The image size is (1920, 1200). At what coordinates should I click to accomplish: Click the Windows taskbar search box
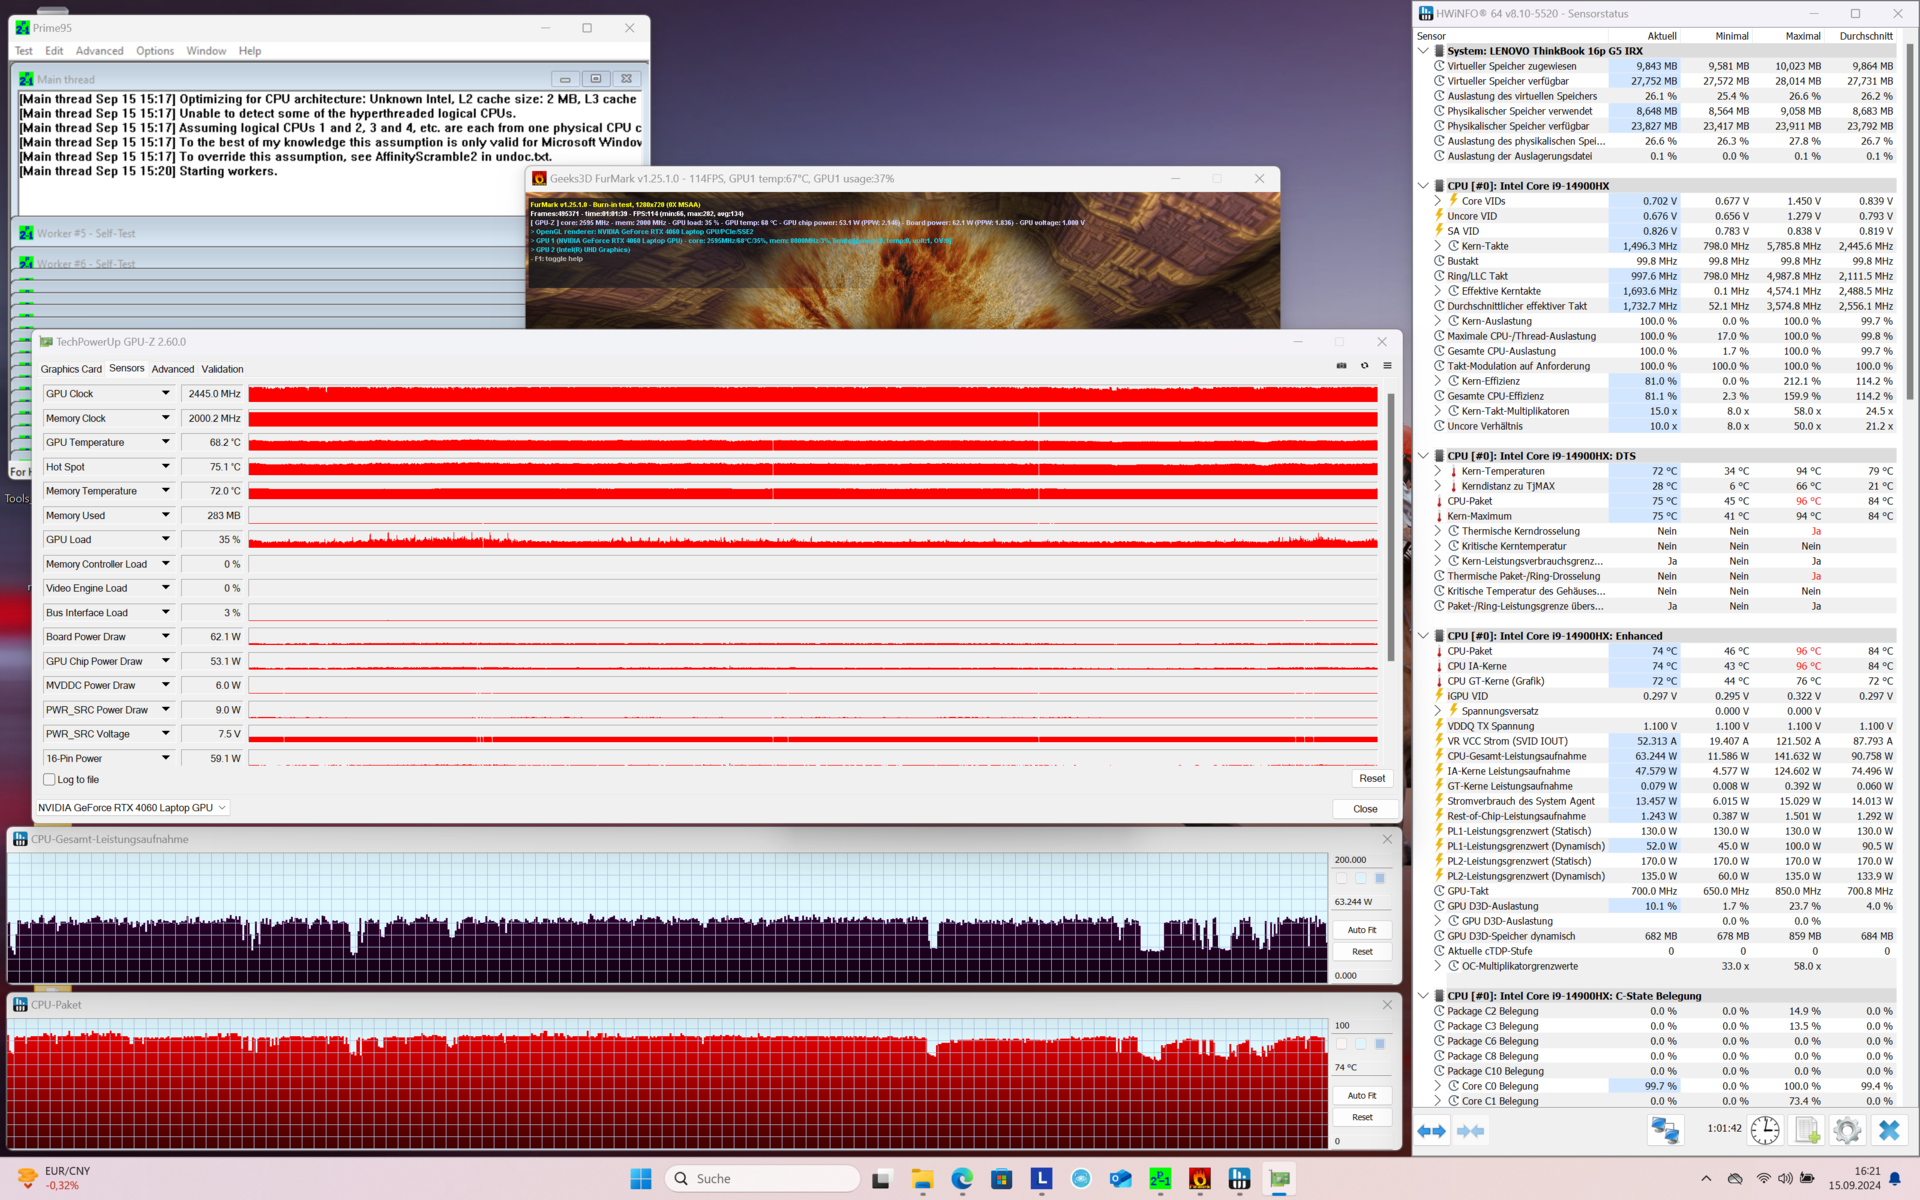click(x=762, y=1179)
